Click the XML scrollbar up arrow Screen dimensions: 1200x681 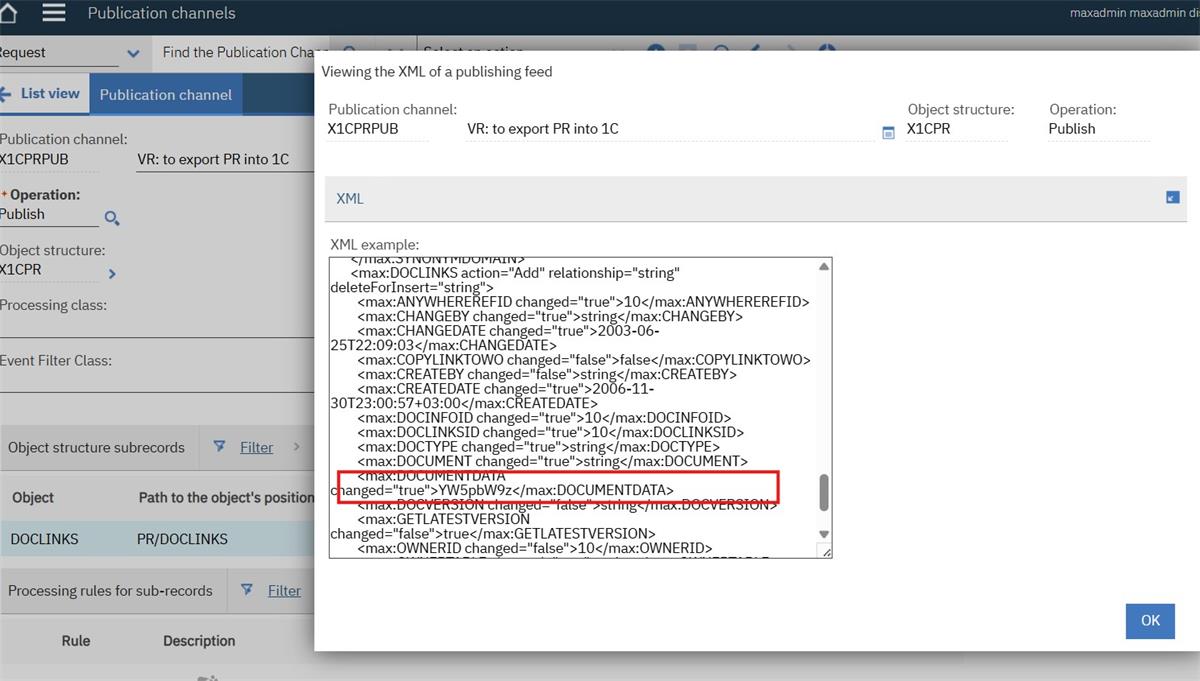click(824, 267)
